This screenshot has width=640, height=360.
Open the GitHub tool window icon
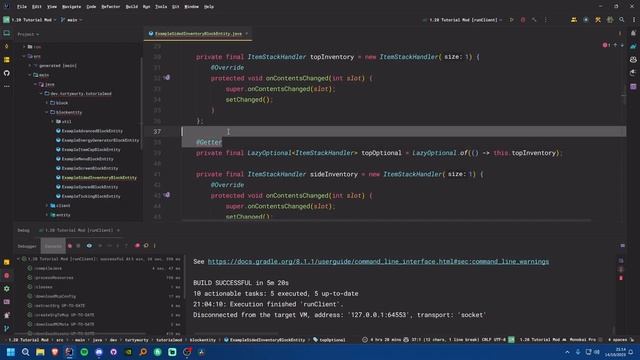(x=7, y=73)
